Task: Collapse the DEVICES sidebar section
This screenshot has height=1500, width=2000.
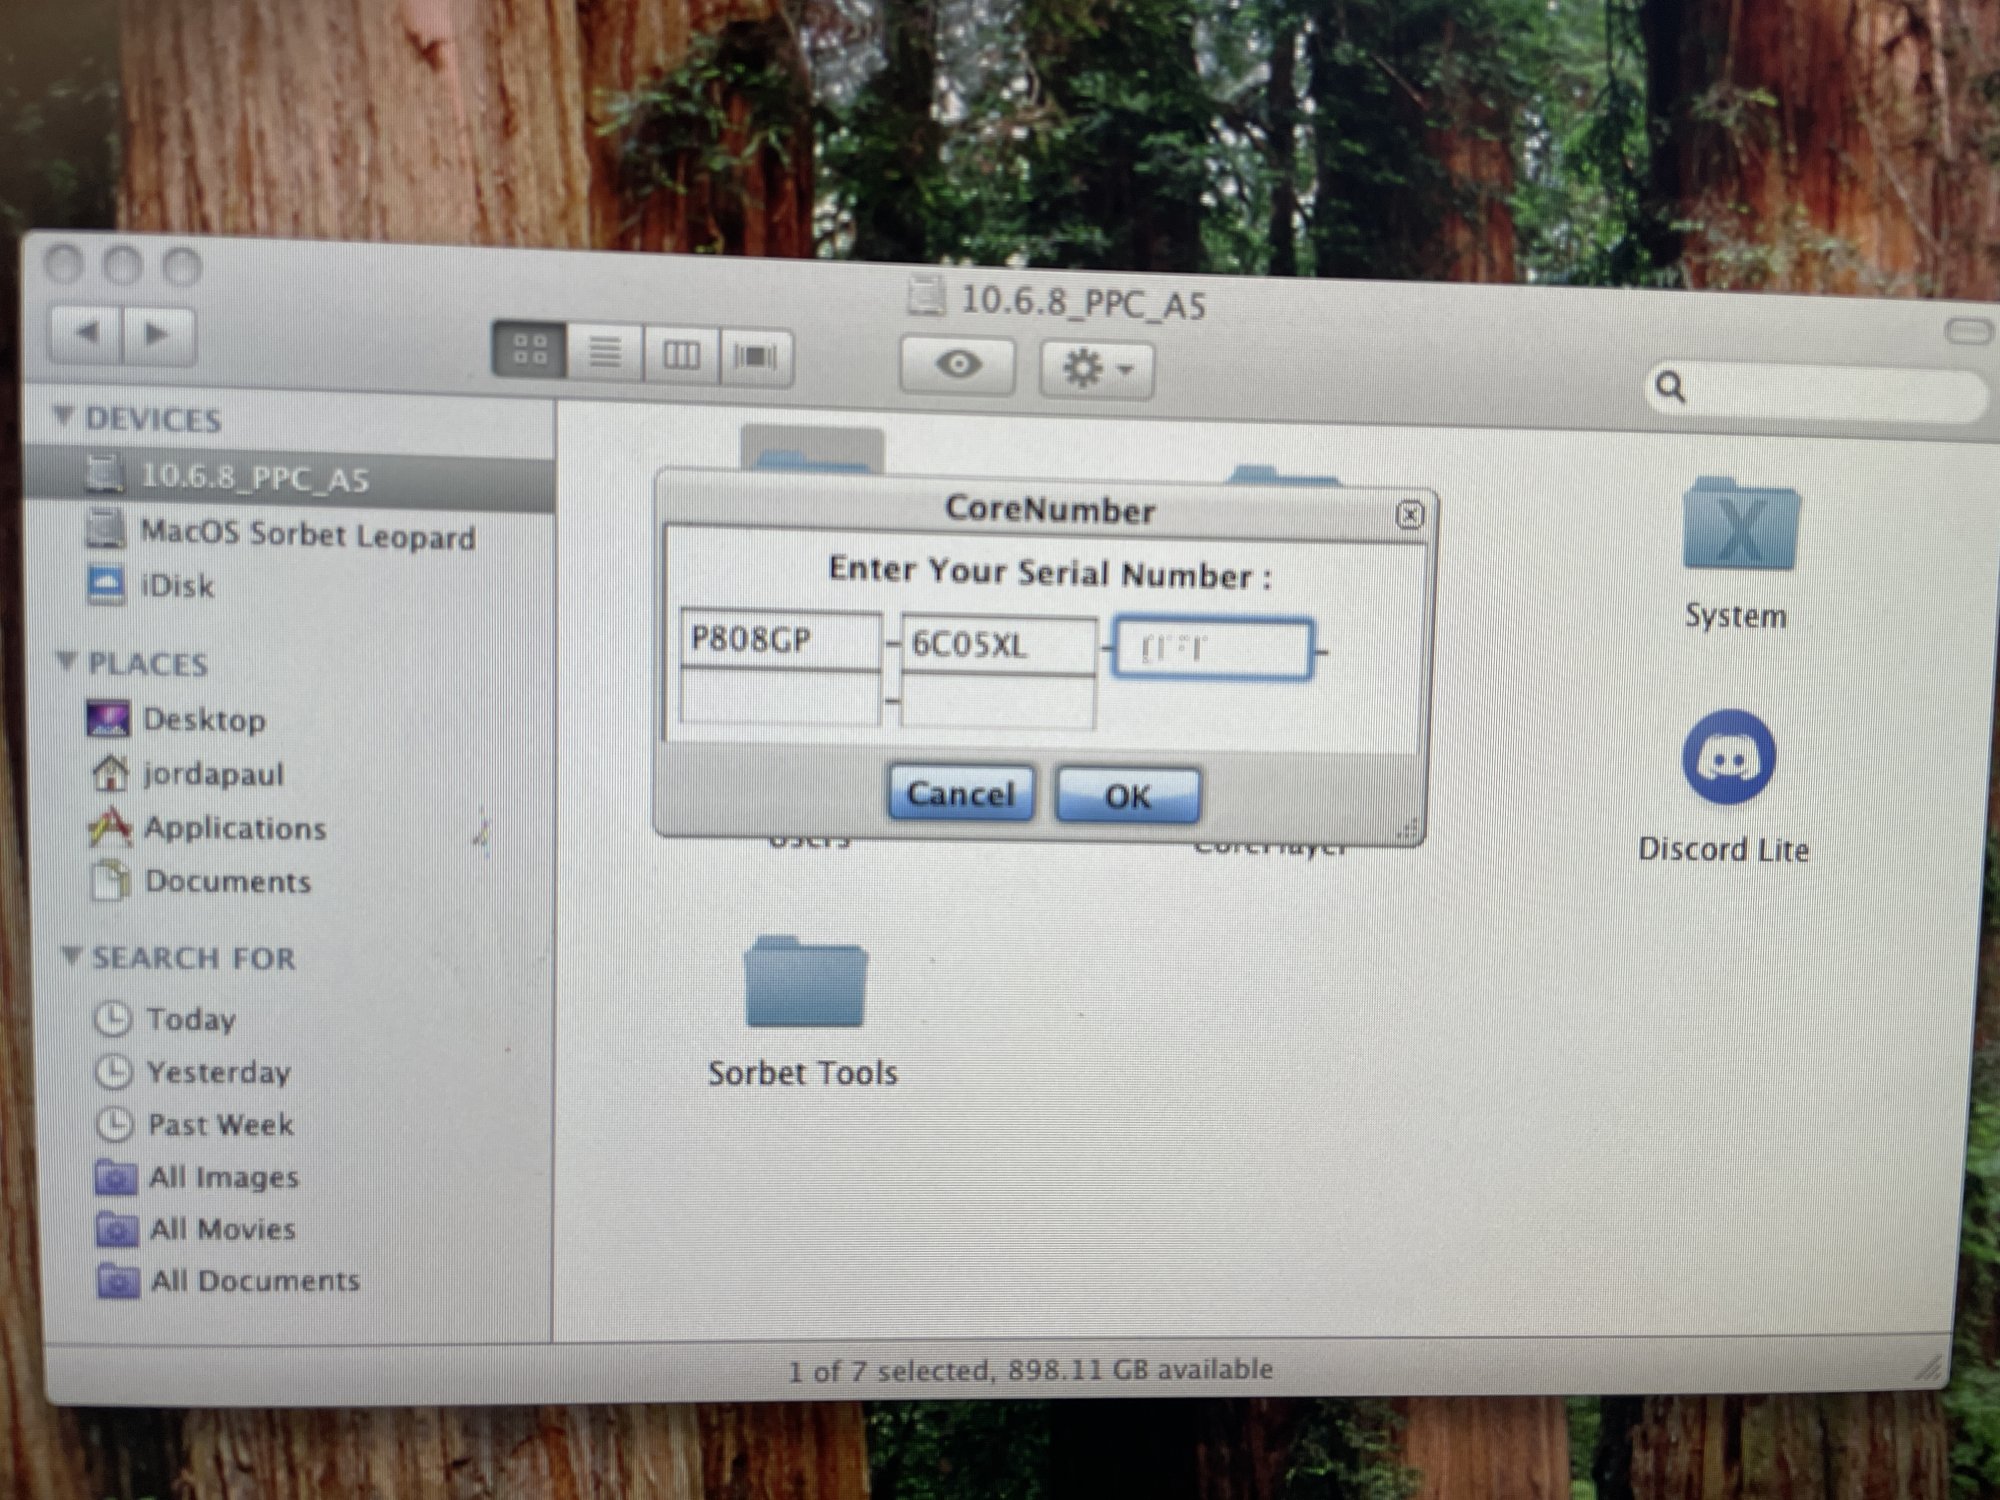Action: 64,415
